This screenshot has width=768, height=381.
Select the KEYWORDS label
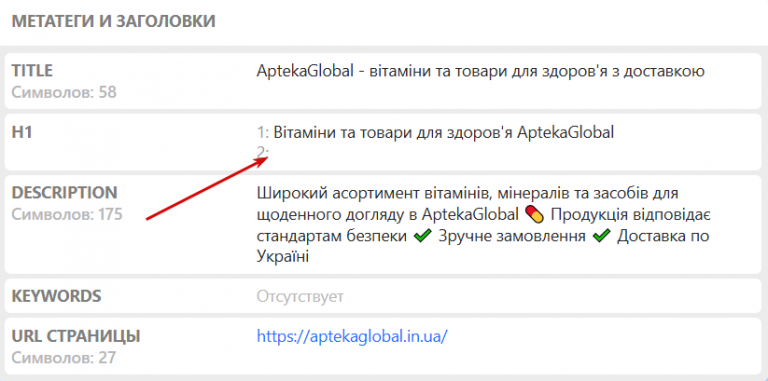tap(56, 296)
